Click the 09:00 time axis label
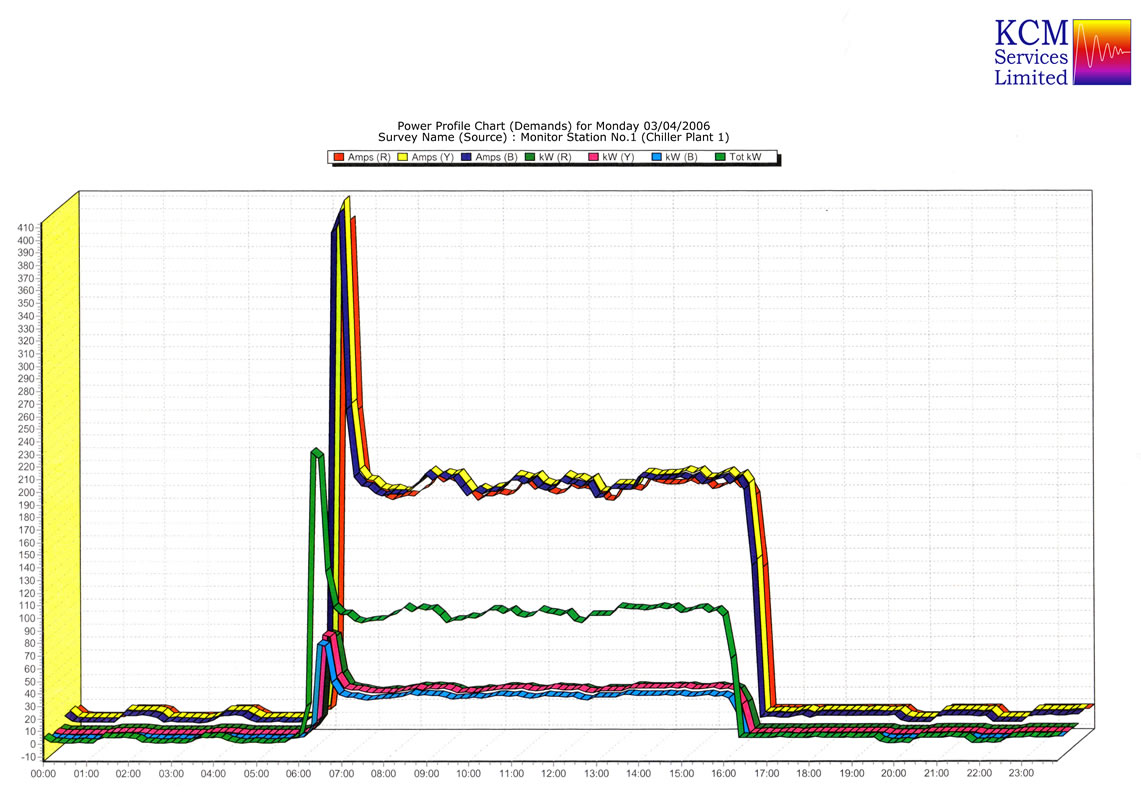The height and width of the screenshot is (800, 1141). tap(426, 774)
